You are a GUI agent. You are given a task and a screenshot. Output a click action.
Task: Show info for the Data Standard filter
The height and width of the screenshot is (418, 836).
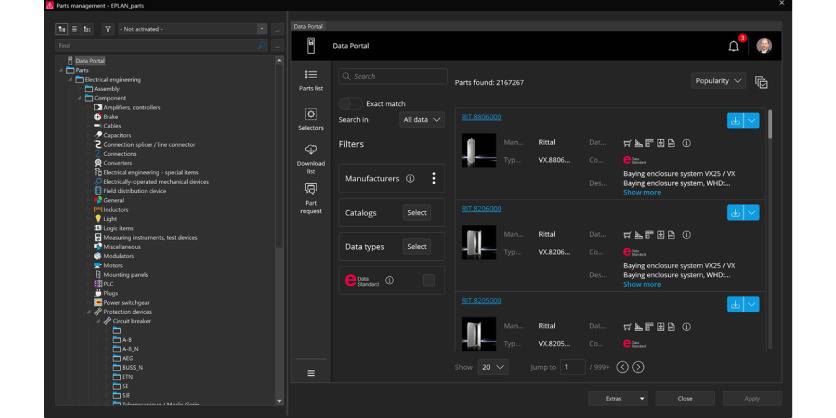point(390,280)
